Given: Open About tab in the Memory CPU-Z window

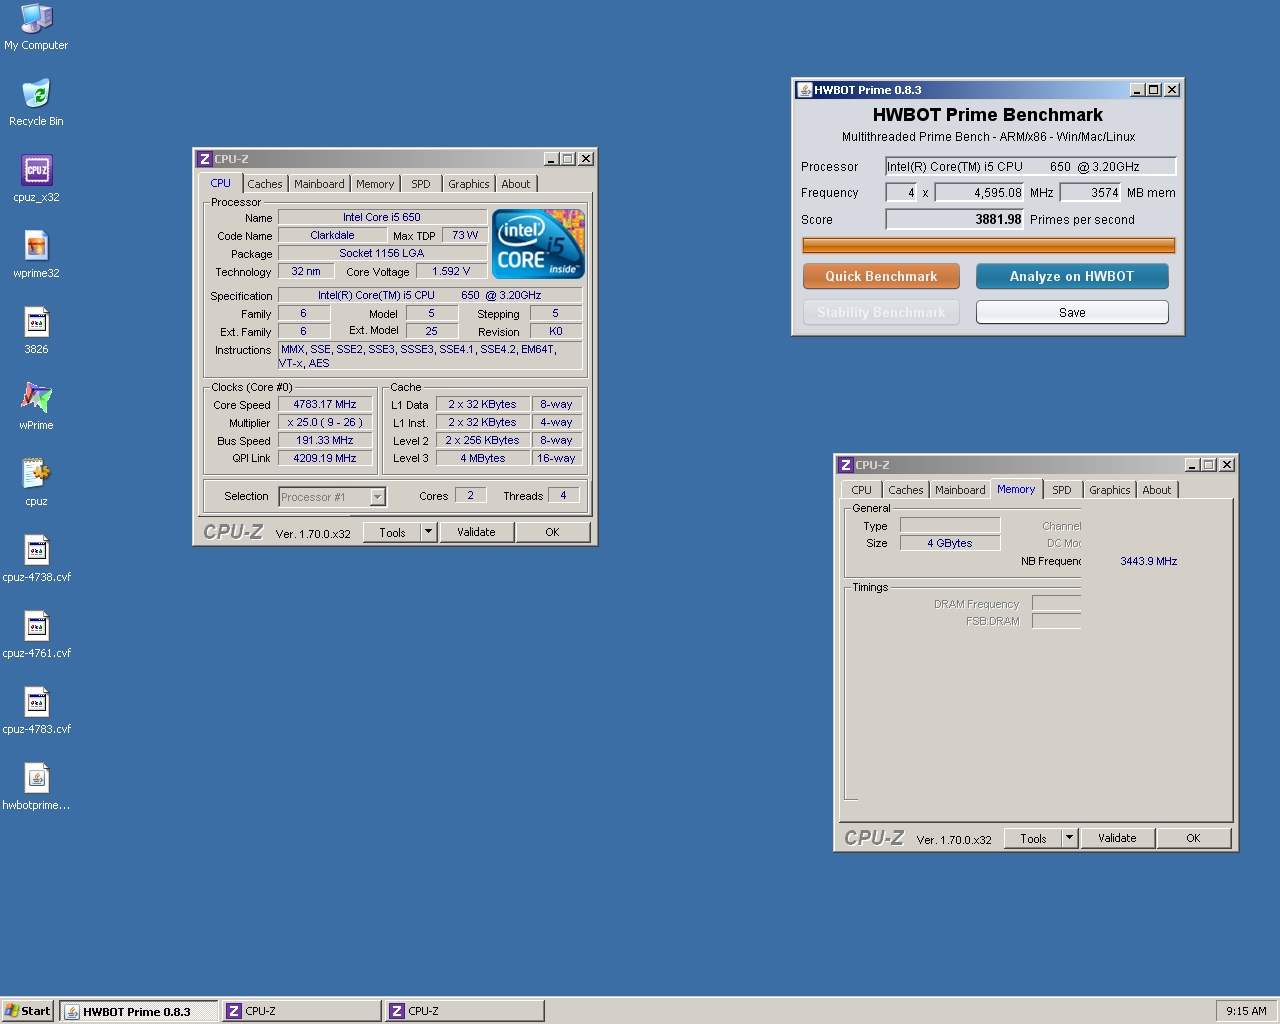Looking at the screenshot, I should pos(1157,490).
